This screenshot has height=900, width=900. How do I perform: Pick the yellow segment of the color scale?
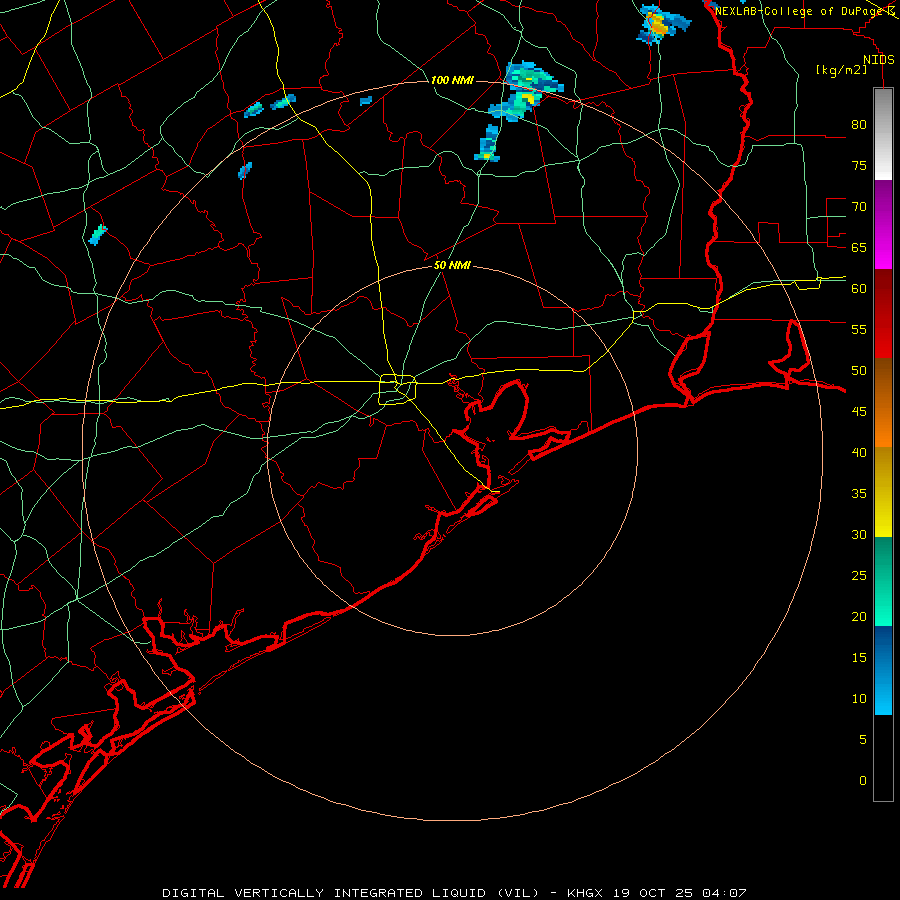point(883,492)
